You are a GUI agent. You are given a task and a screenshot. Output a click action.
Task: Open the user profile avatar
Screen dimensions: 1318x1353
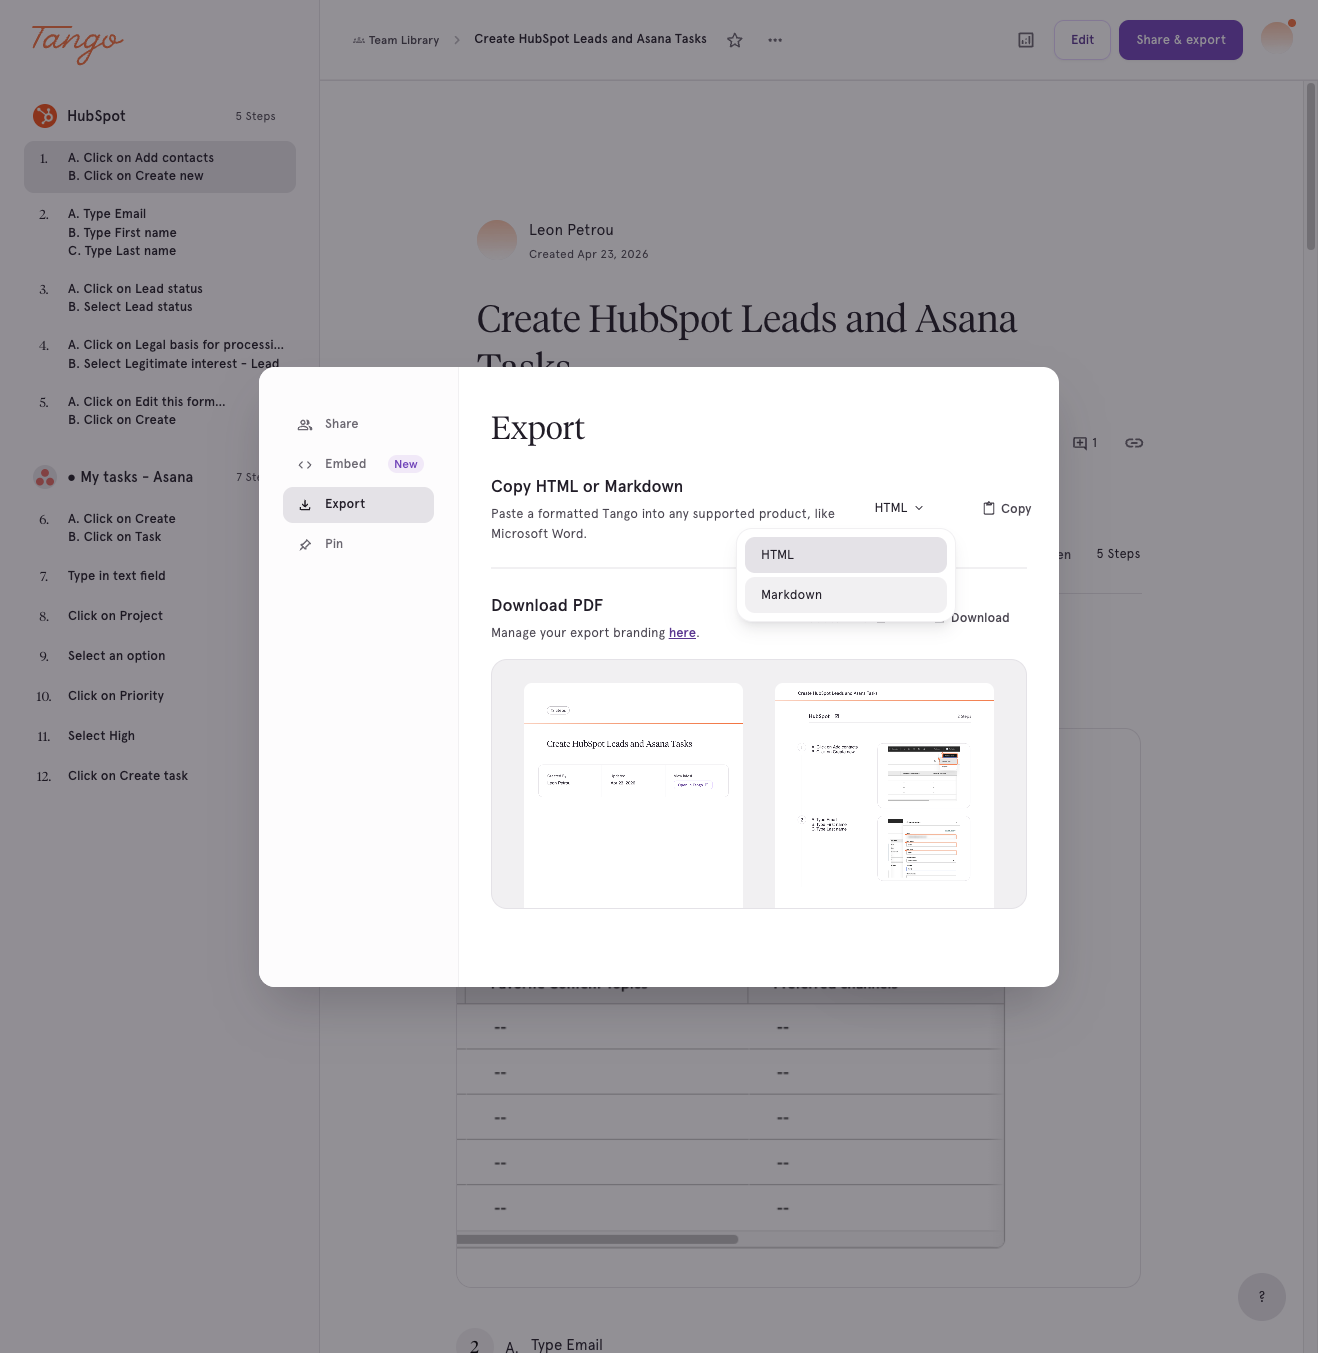[1277, 39]
